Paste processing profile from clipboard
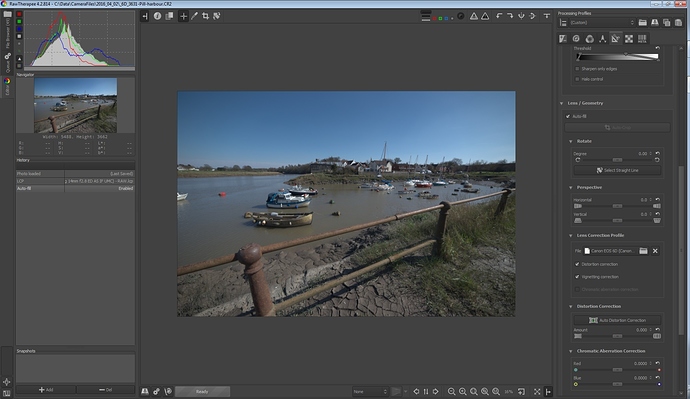690x399 pixels. pyautogui.click(x=678, y=22)
